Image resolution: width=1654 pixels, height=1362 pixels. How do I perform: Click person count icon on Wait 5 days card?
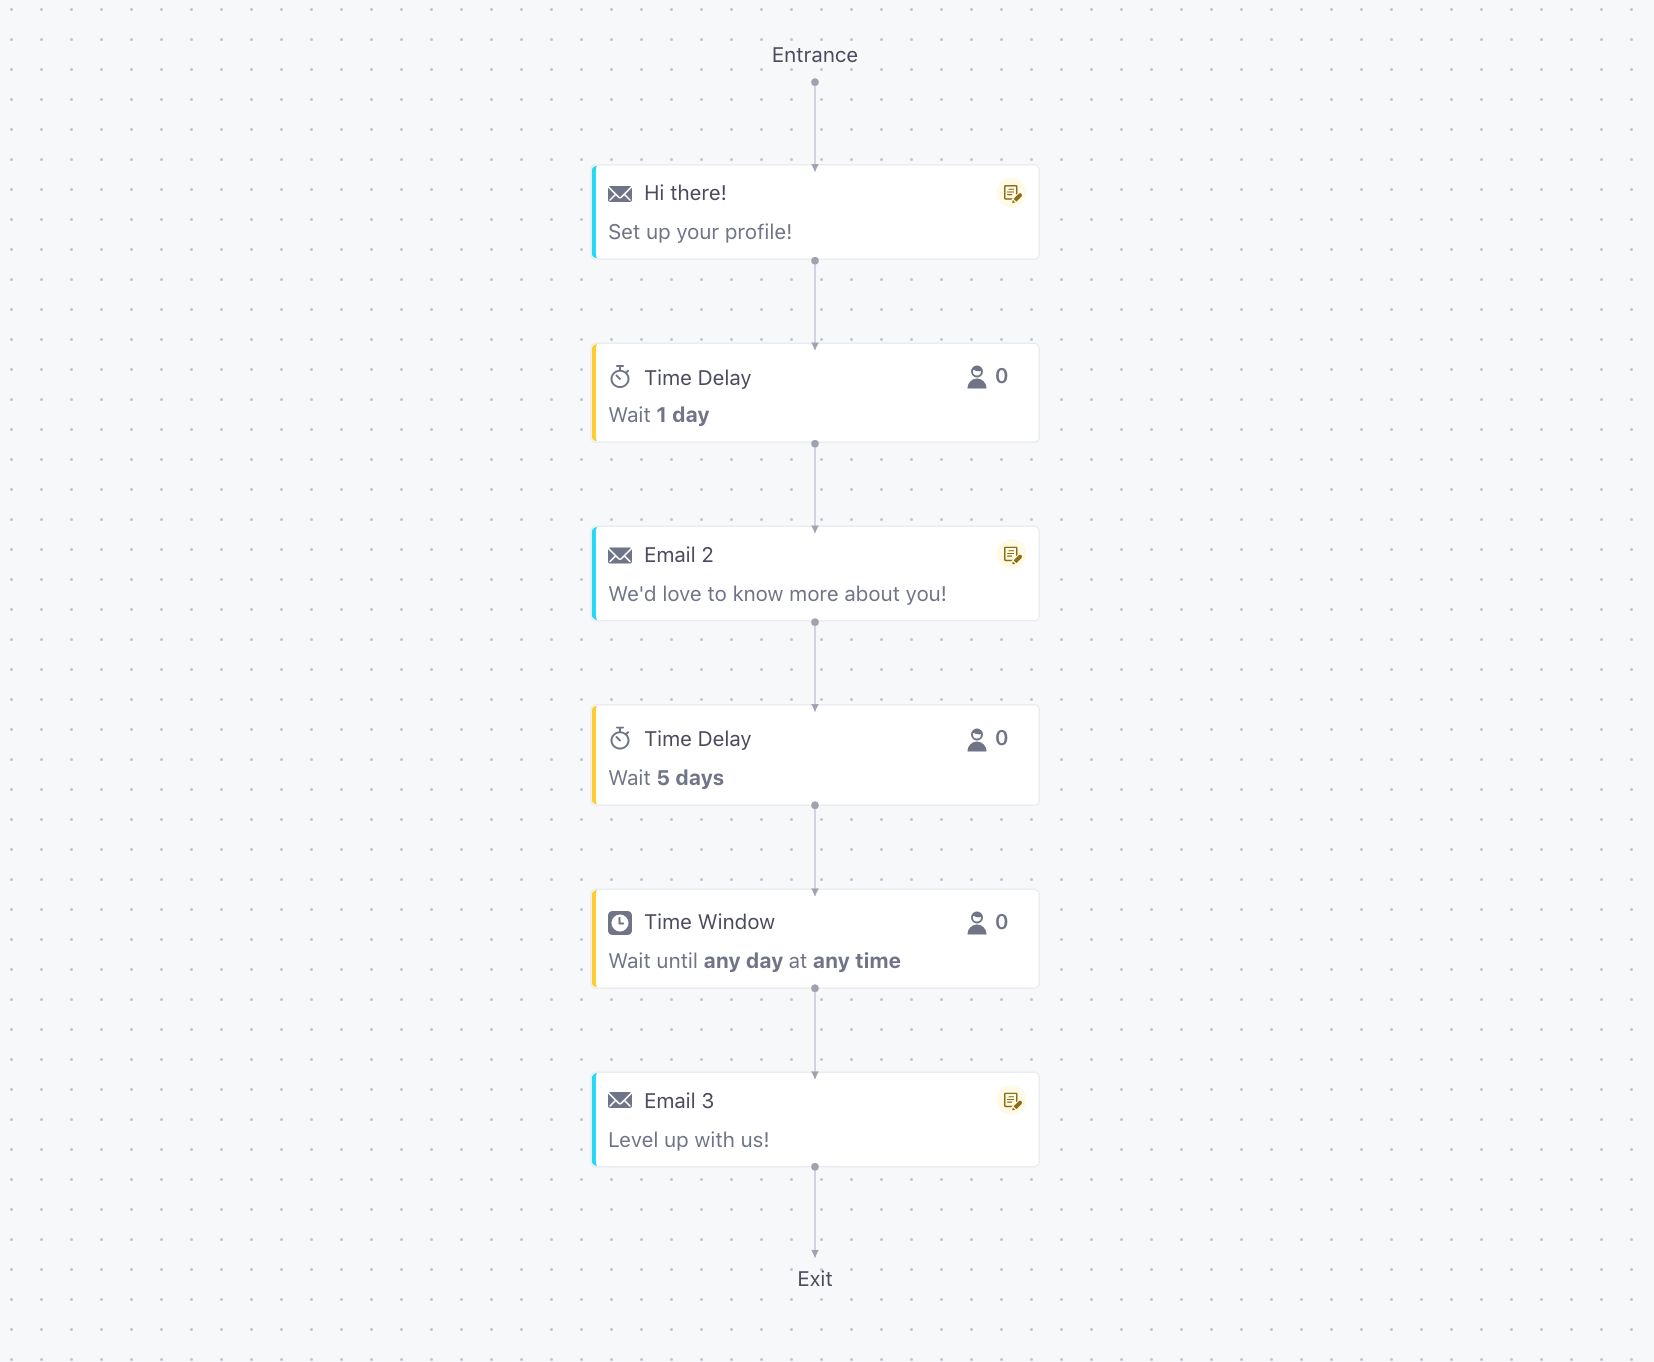(x=977, y=739)
